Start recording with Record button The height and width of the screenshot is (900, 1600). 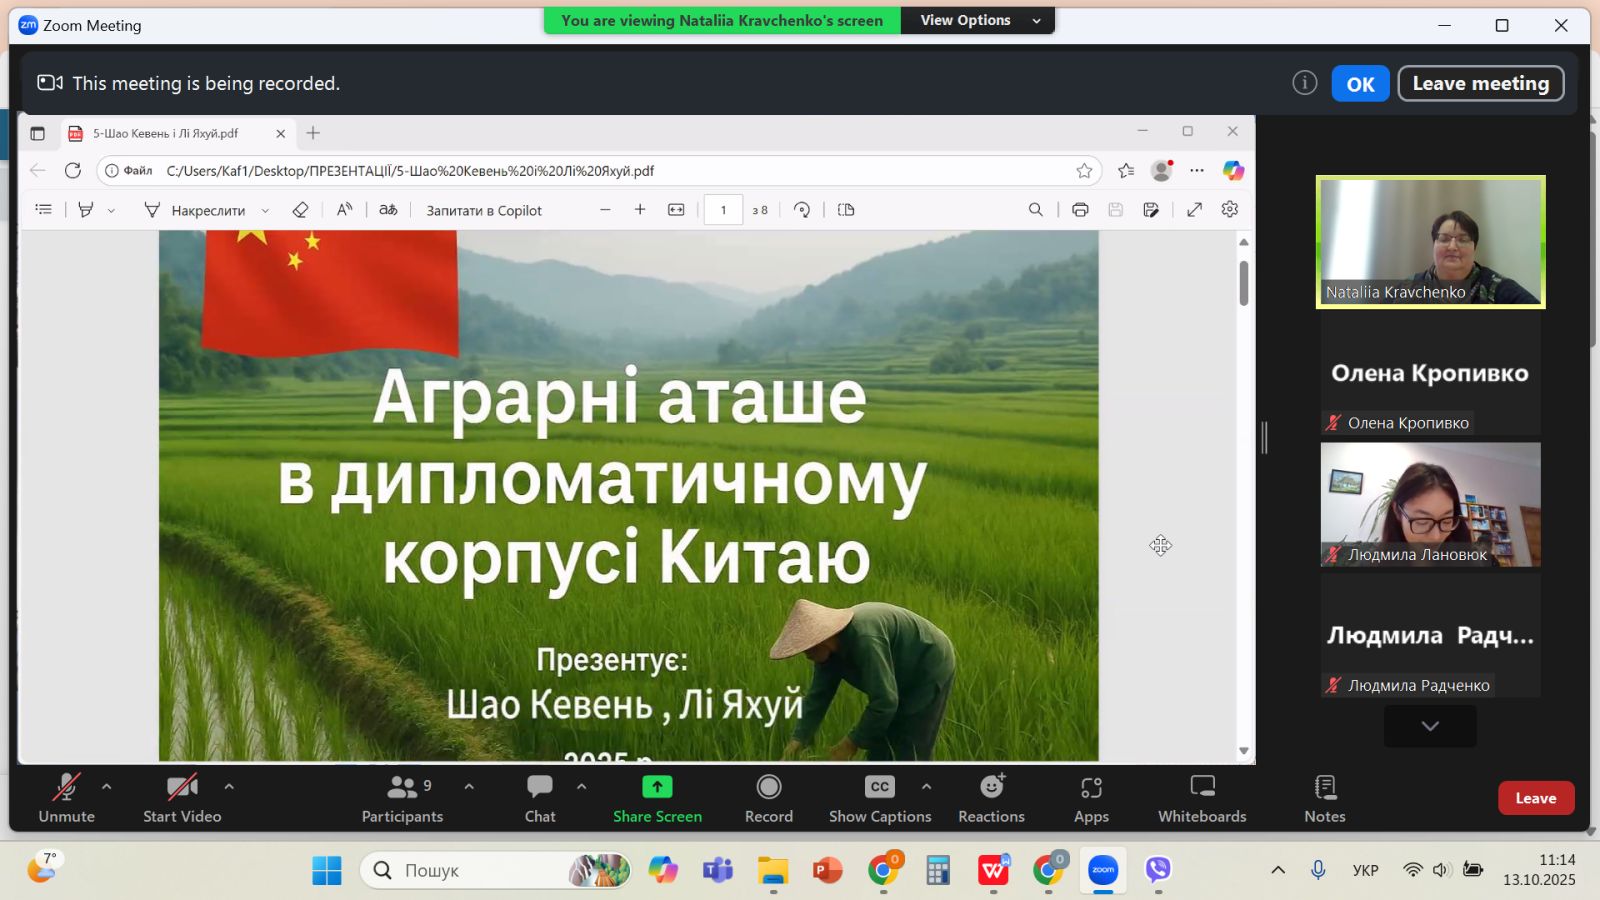click(x=768, y=798)
